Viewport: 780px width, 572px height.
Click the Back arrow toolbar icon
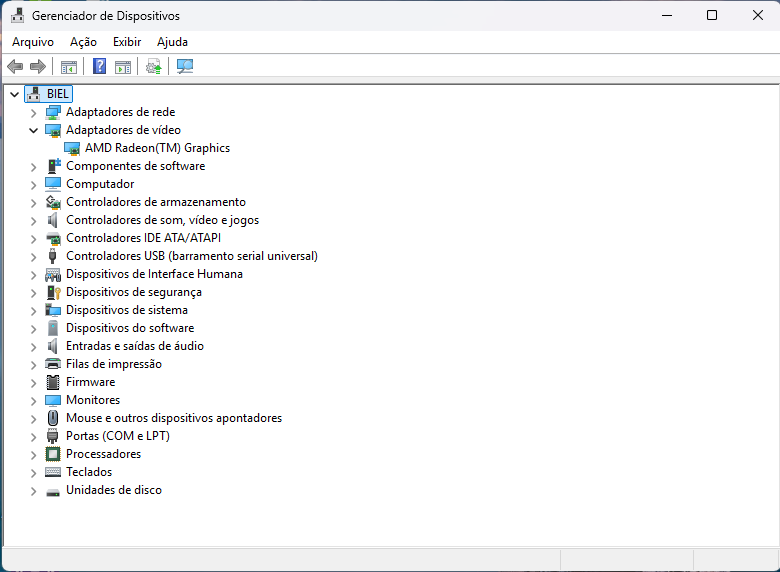(15, 66)
